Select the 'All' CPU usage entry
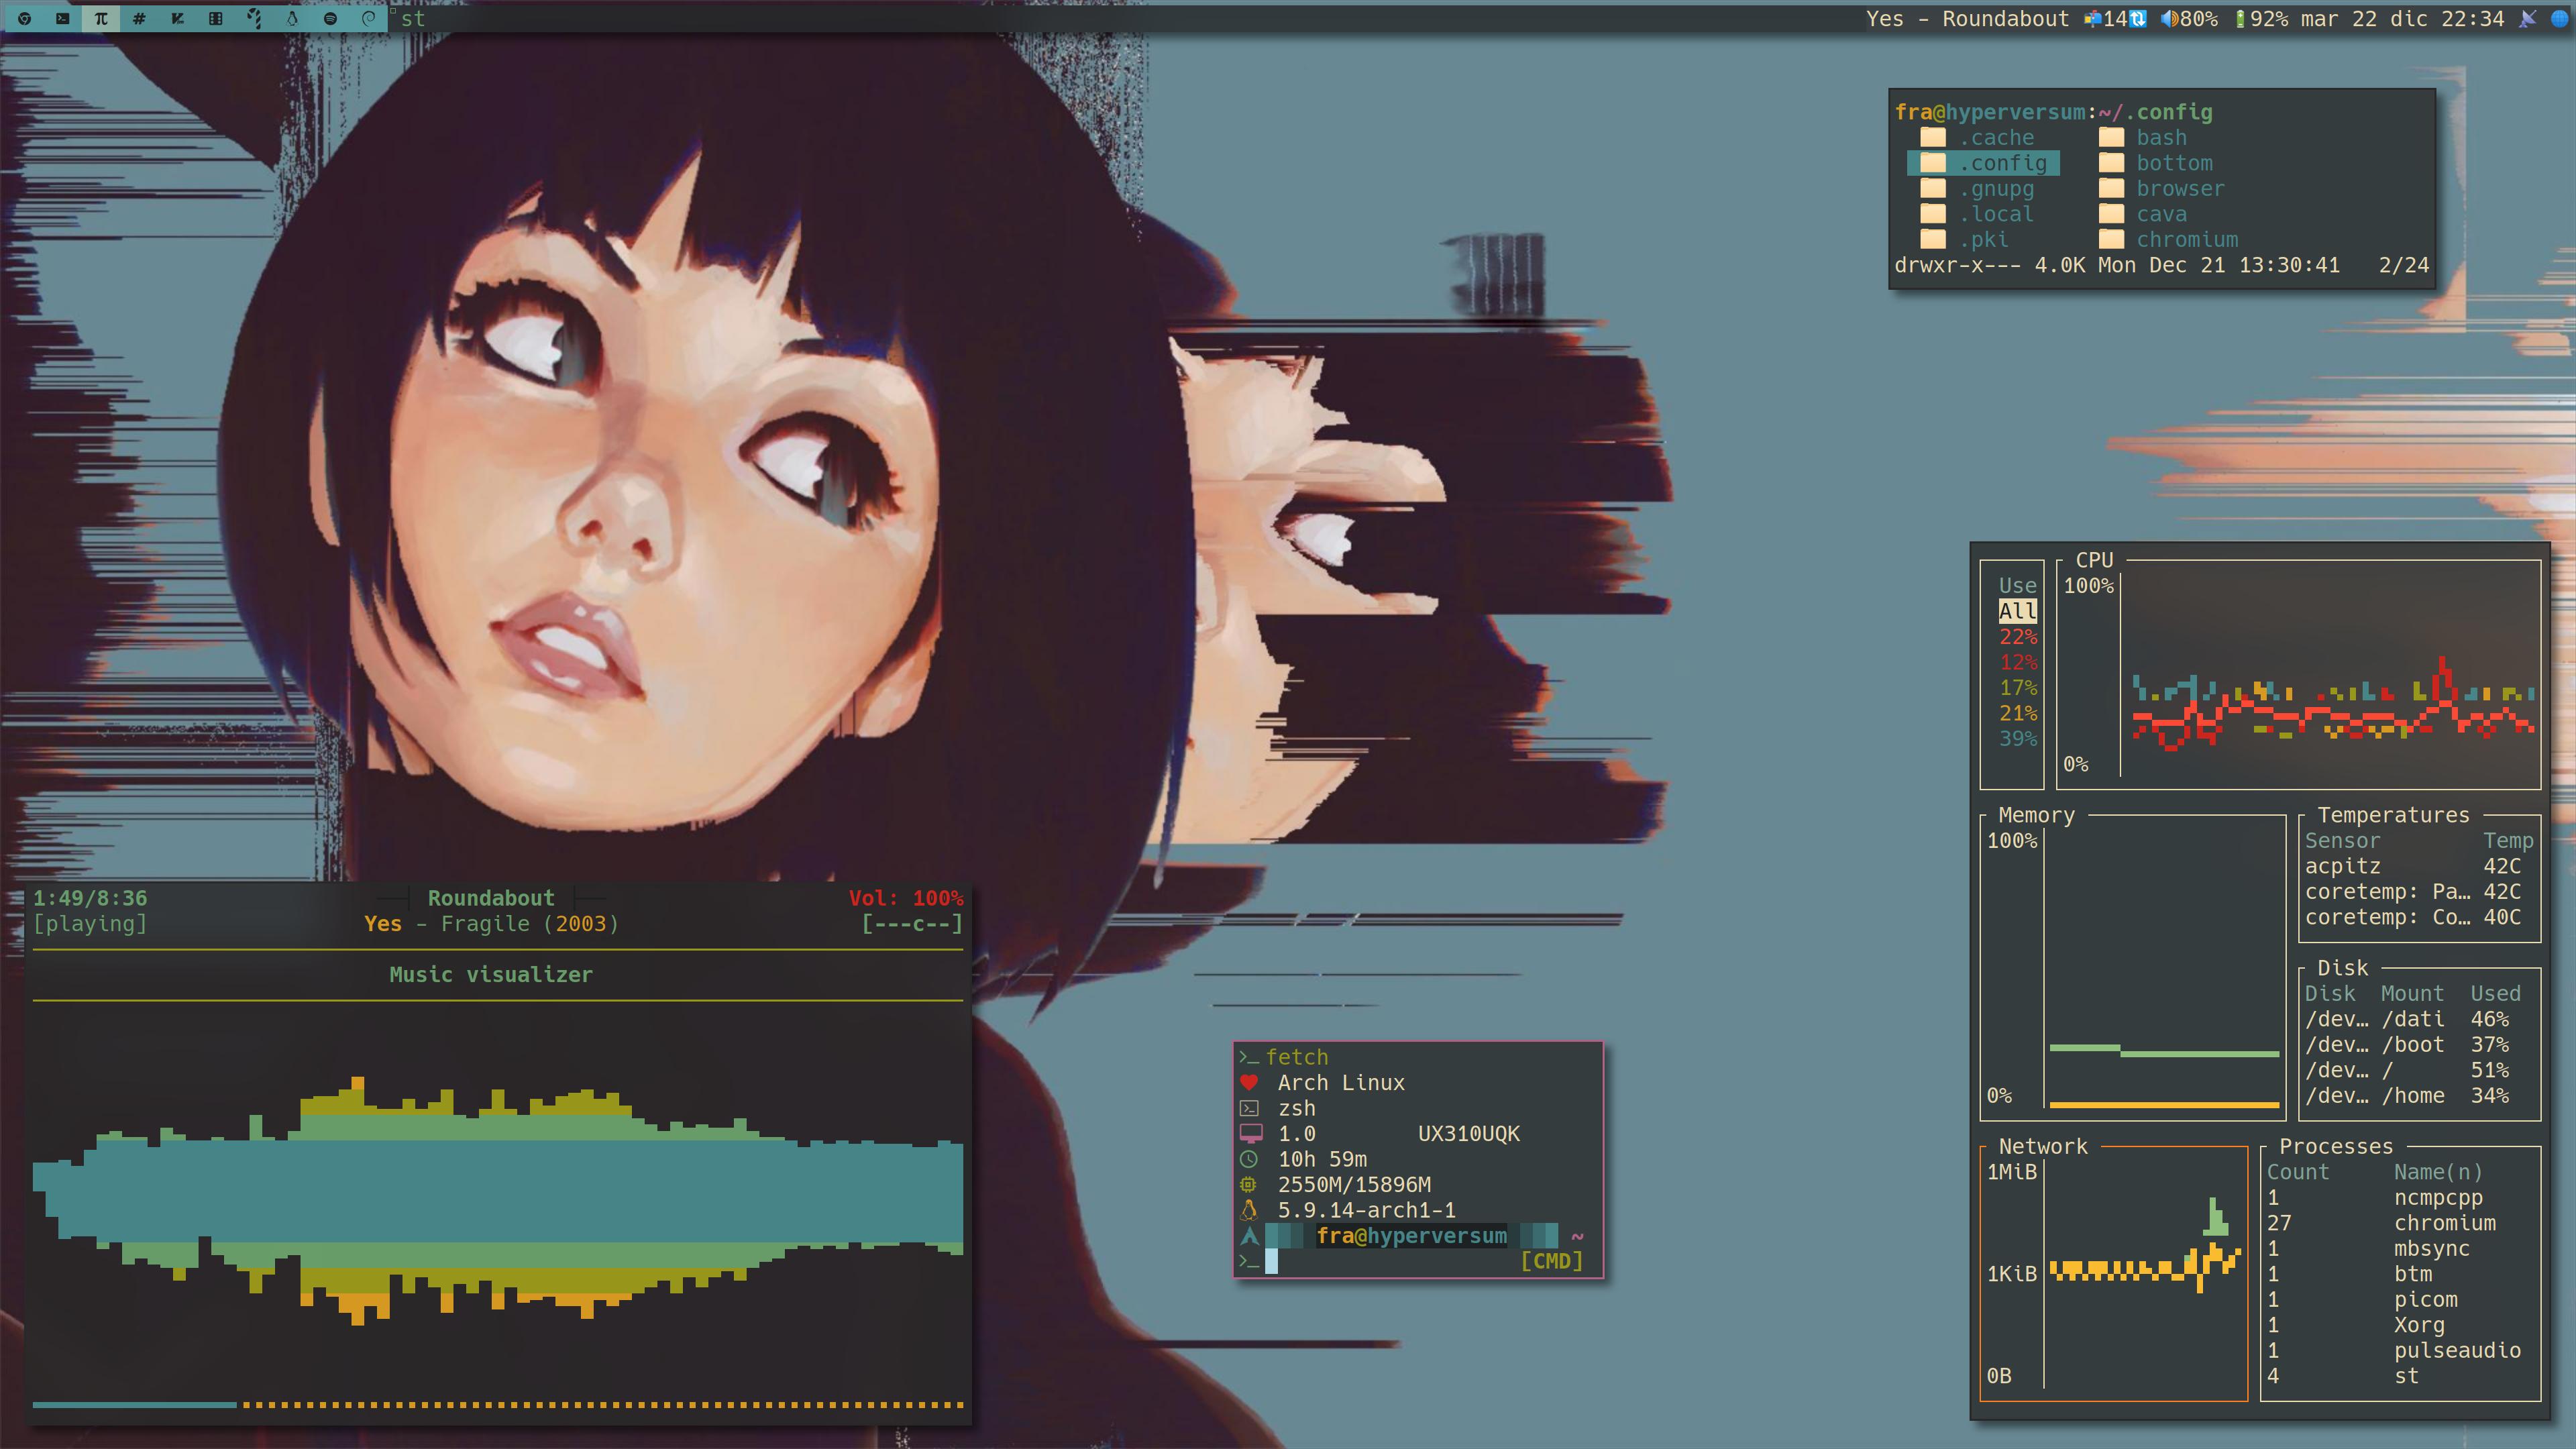Image resolution: width=2576 pixels, height=1449 pixels. click(x=2017, y=610)
